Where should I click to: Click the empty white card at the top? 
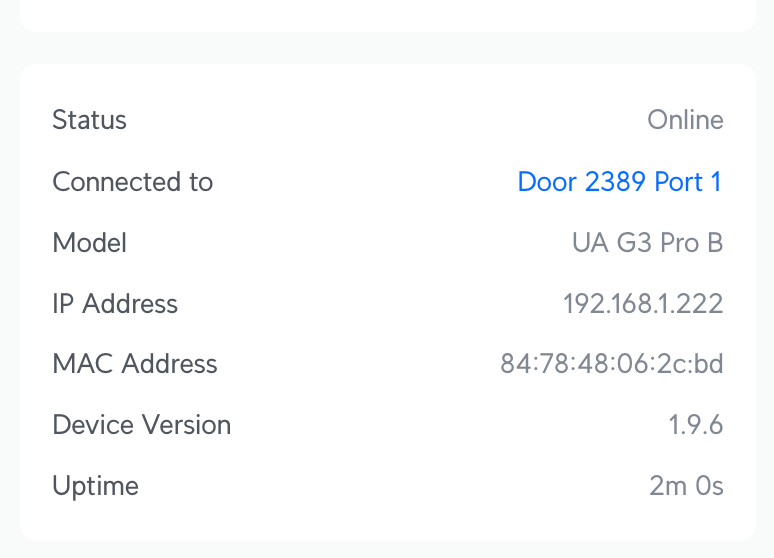[387, 14]
